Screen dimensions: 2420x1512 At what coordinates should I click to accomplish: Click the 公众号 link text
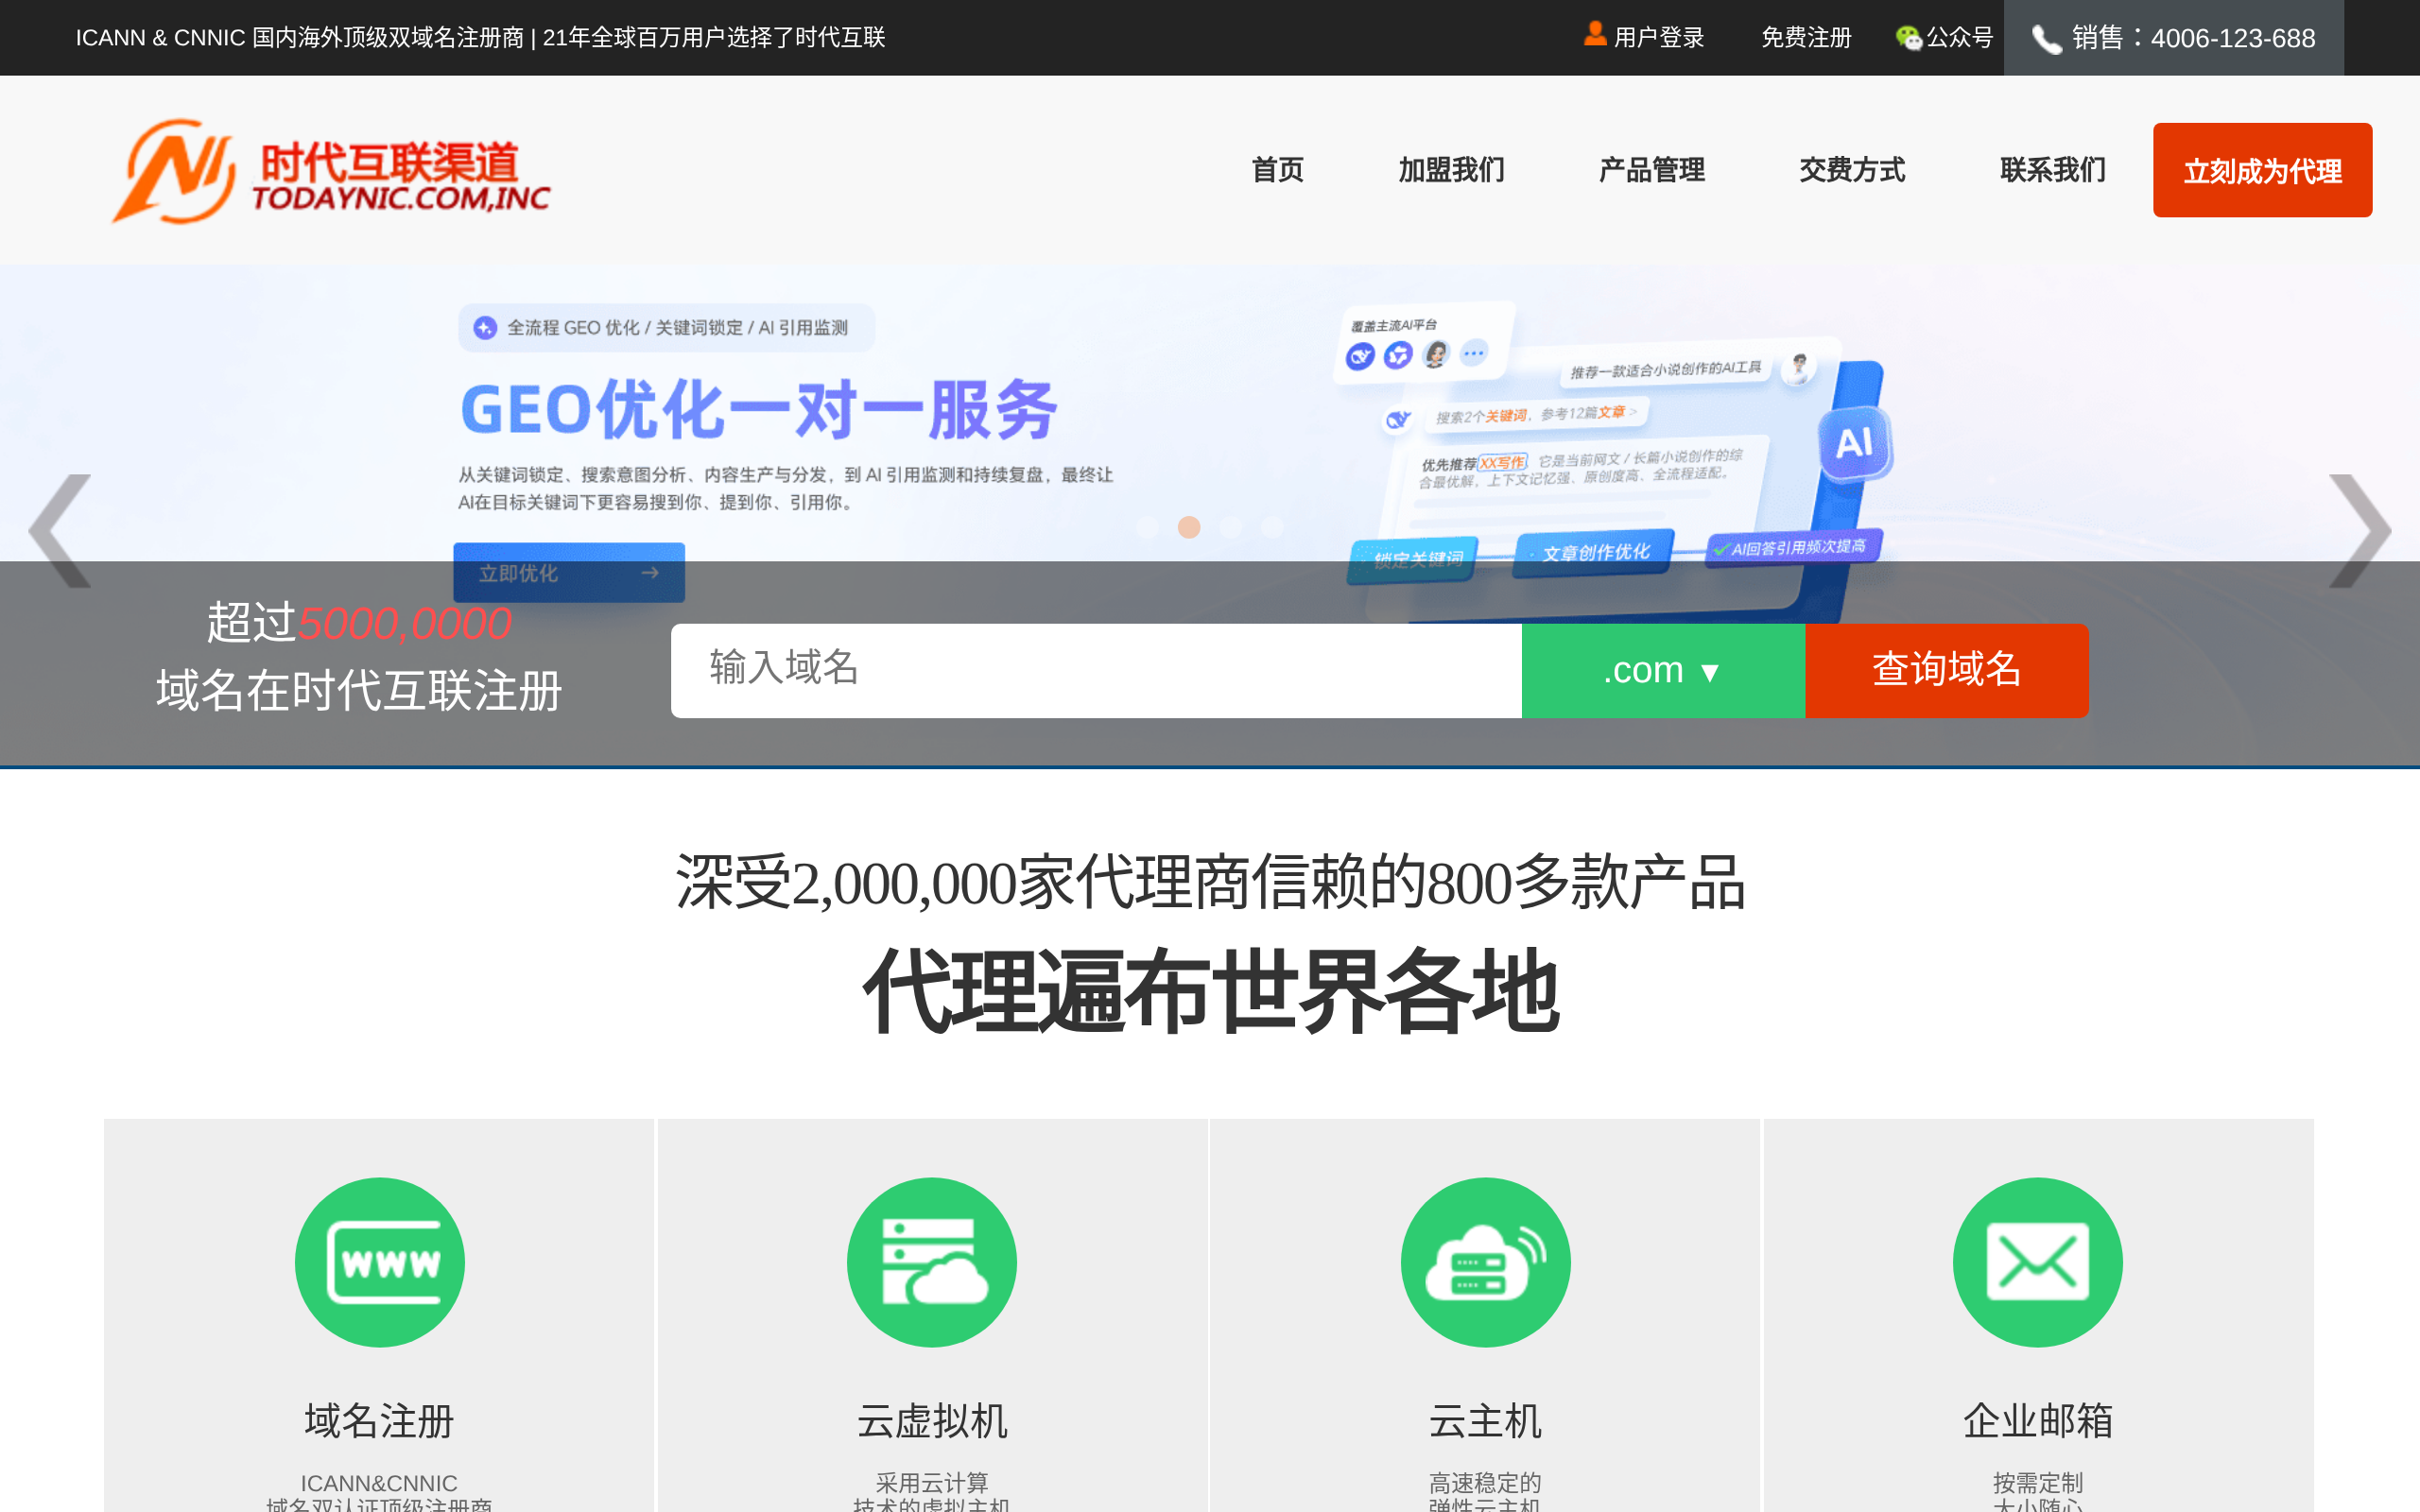pos(1959,38)
